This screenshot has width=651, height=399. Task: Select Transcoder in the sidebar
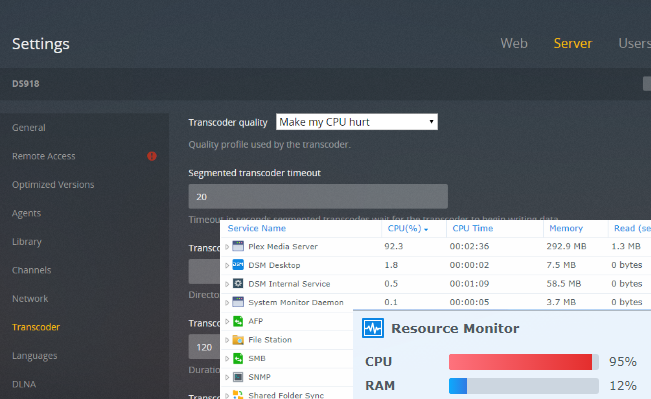(x=36, y=327)
